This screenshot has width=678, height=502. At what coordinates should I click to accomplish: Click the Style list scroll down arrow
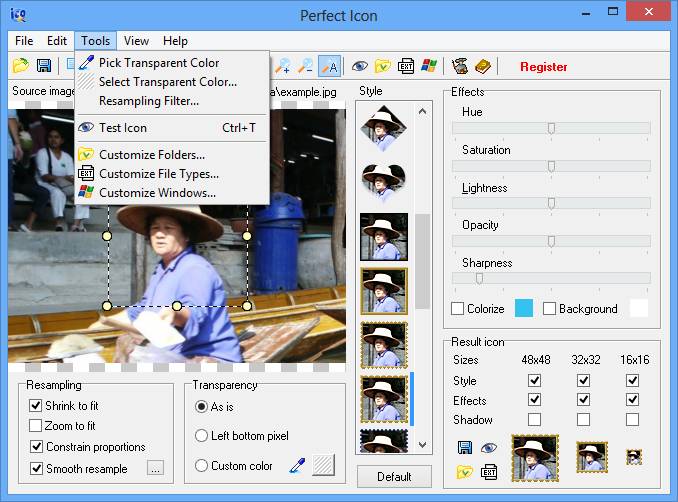[423, 445]
